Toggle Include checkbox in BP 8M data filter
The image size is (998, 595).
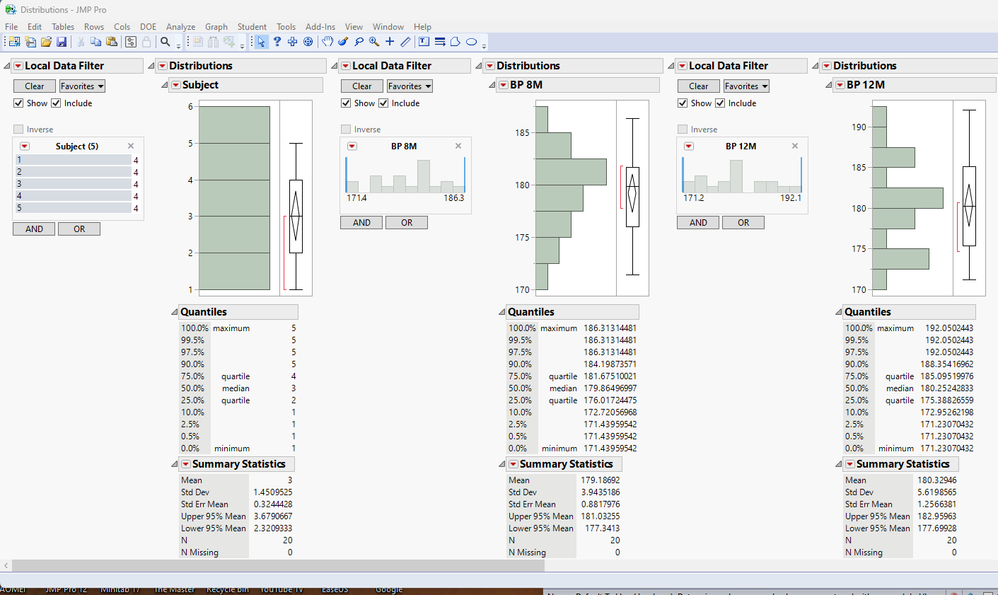coord(383,103)
